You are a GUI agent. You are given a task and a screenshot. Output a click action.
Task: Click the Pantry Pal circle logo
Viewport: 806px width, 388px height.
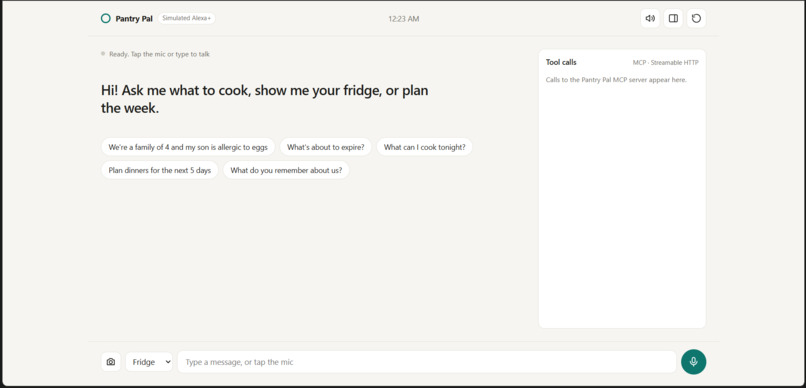tap(105, 19)
